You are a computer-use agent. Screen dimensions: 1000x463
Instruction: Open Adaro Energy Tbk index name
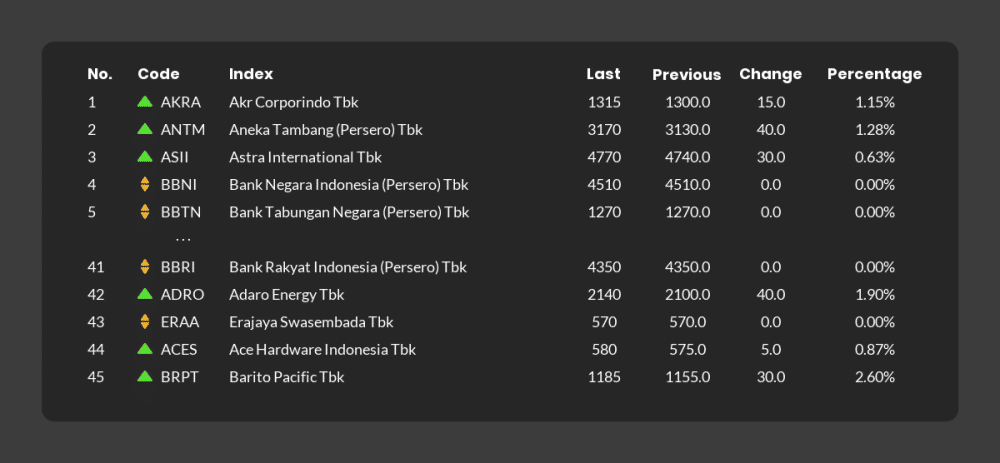point(286,295)
